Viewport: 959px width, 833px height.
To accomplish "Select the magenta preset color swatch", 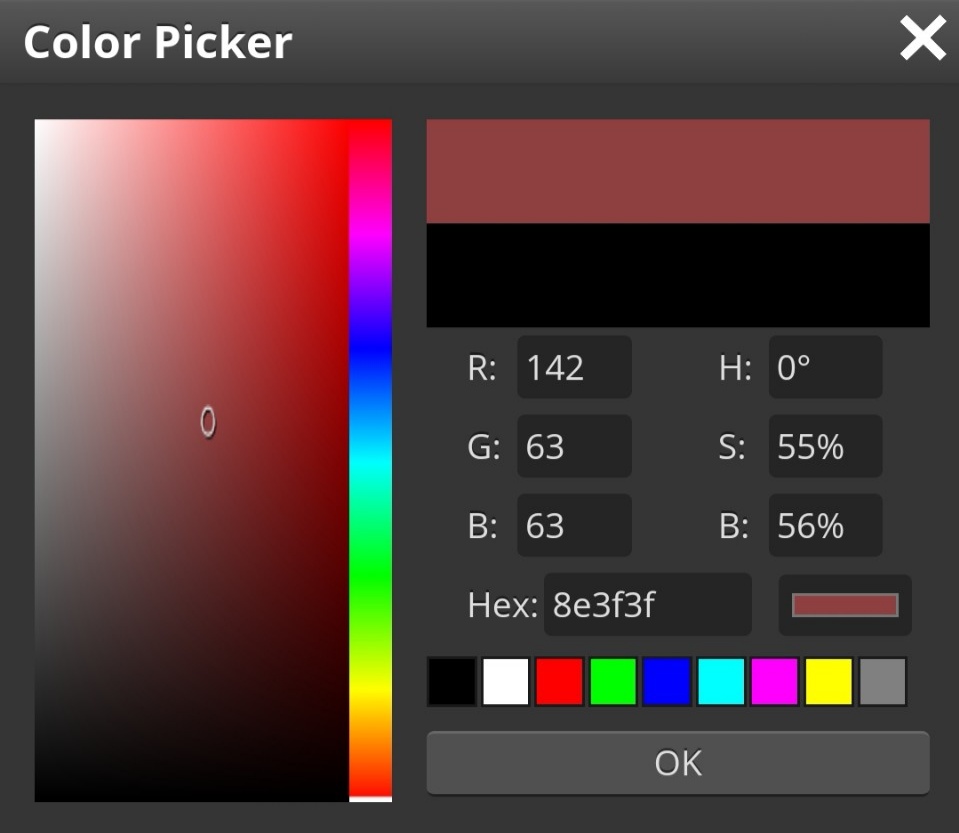I will click(775, 679).
